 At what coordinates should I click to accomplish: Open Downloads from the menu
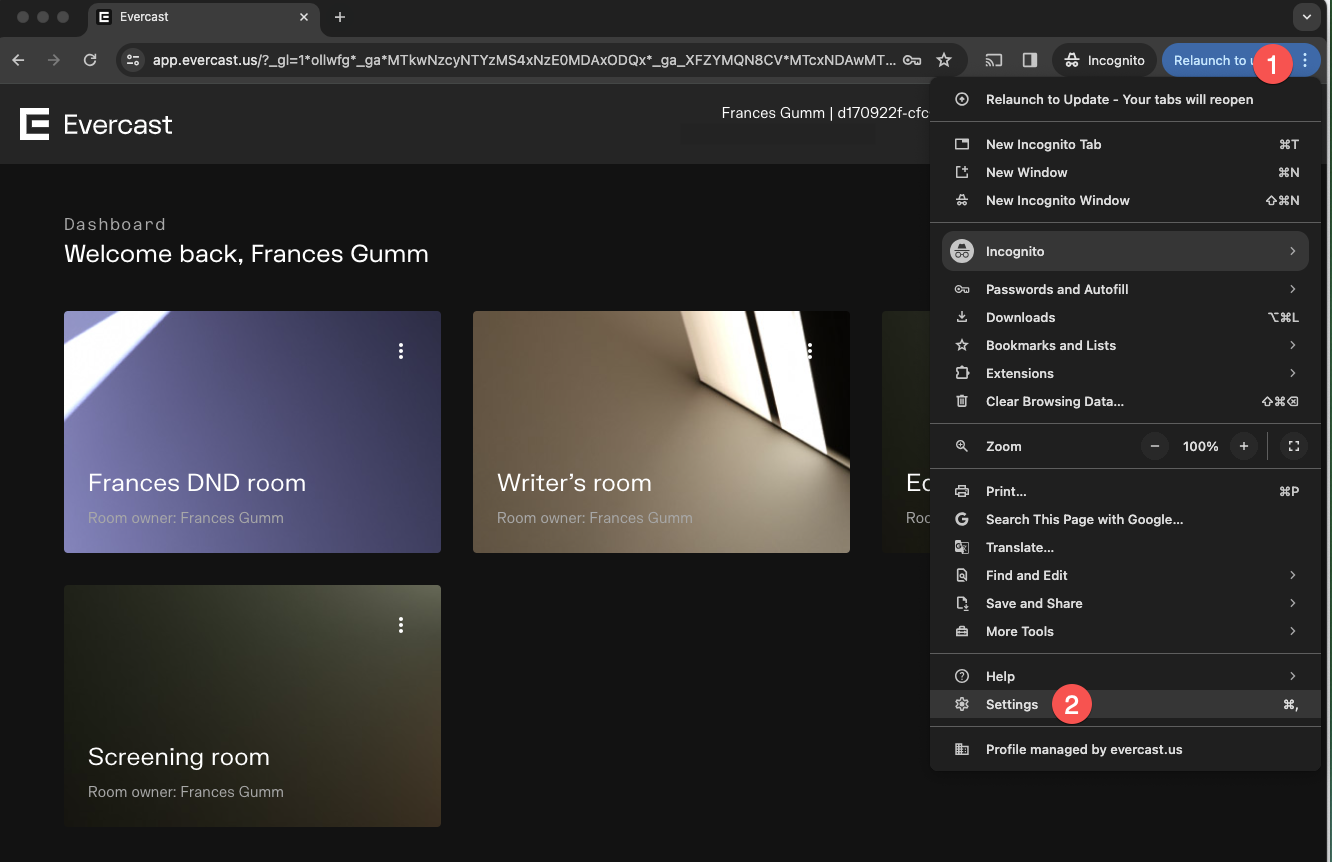(1125, 317)
